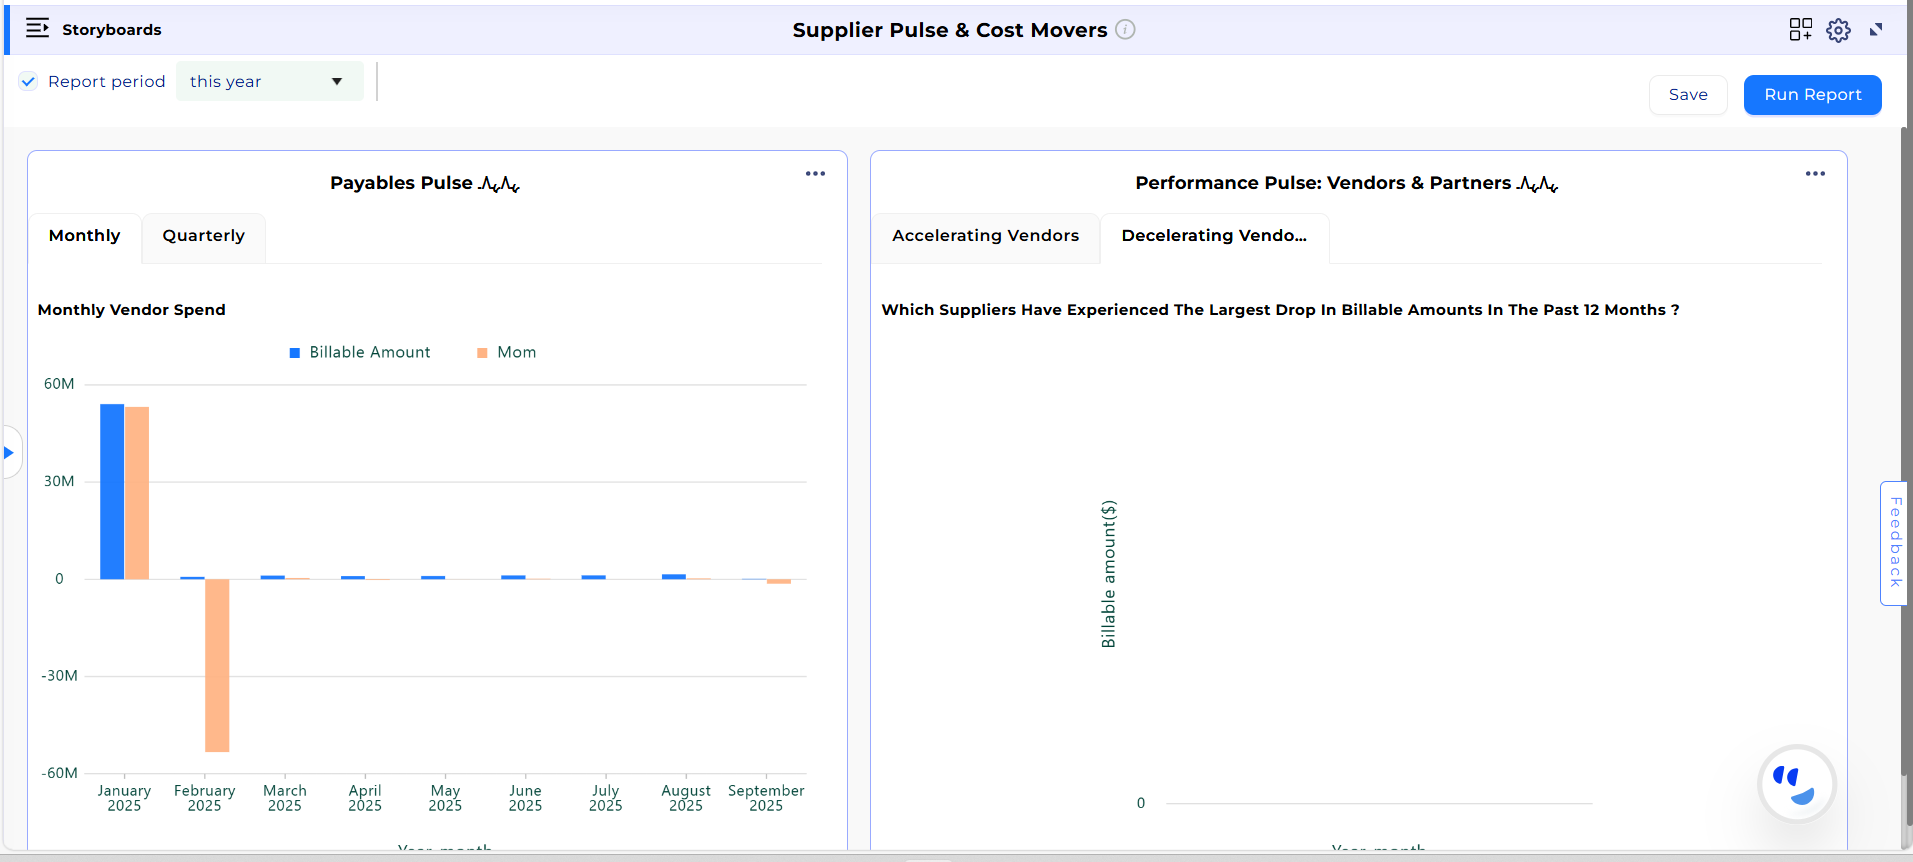The width and height of the screenshot is (1913, 862).
Task: Open the add widget grid icon
Action: click(1800, 30)
